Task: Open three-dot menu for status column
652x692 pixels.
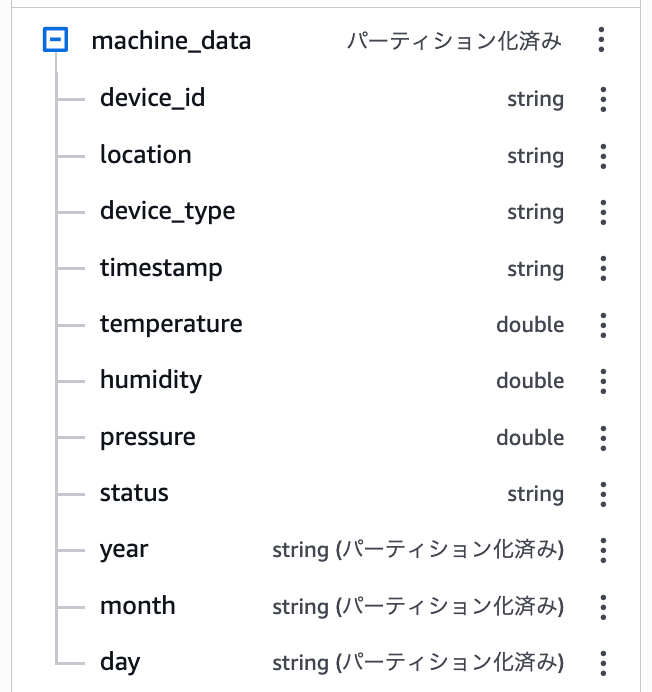Action: [602, 494]
